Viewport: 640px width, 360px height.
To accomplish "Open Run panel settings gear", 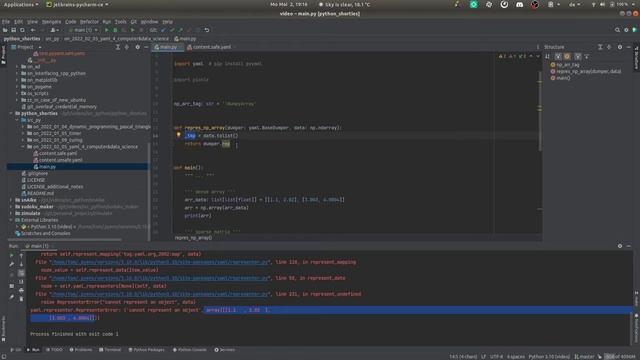I will 620,246.
